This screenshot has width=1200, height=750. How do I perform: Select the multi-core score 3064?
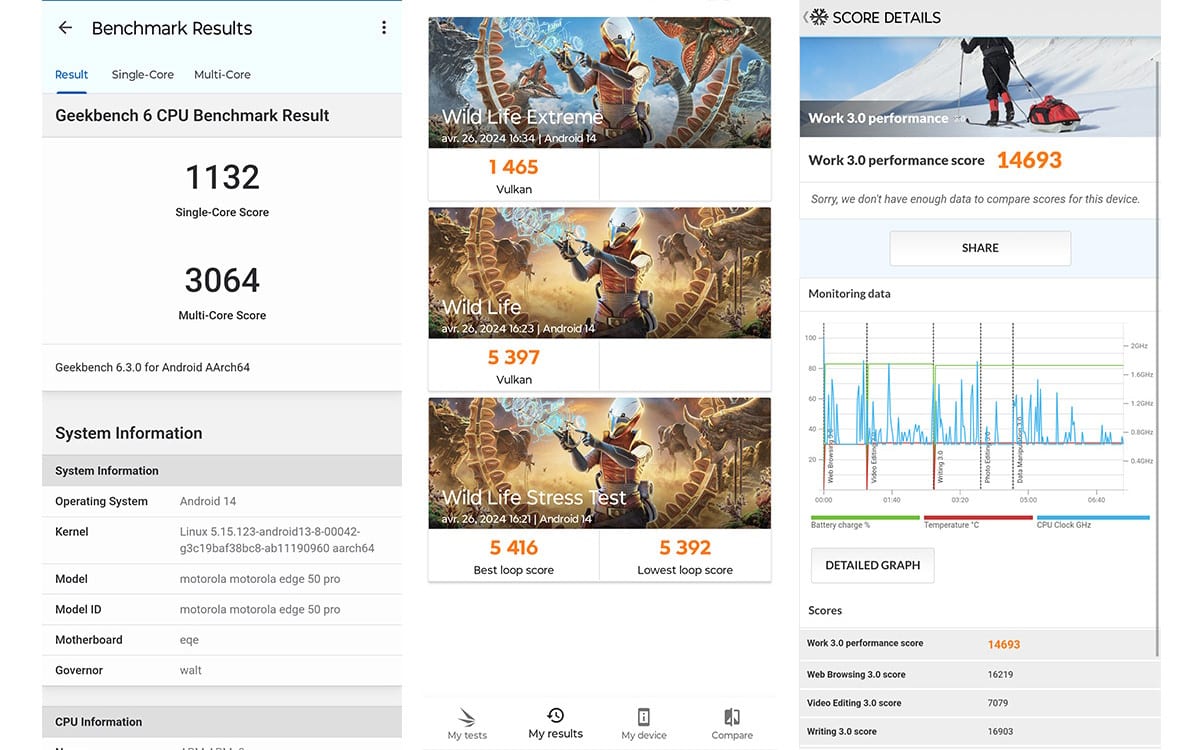tap(222, 280)
